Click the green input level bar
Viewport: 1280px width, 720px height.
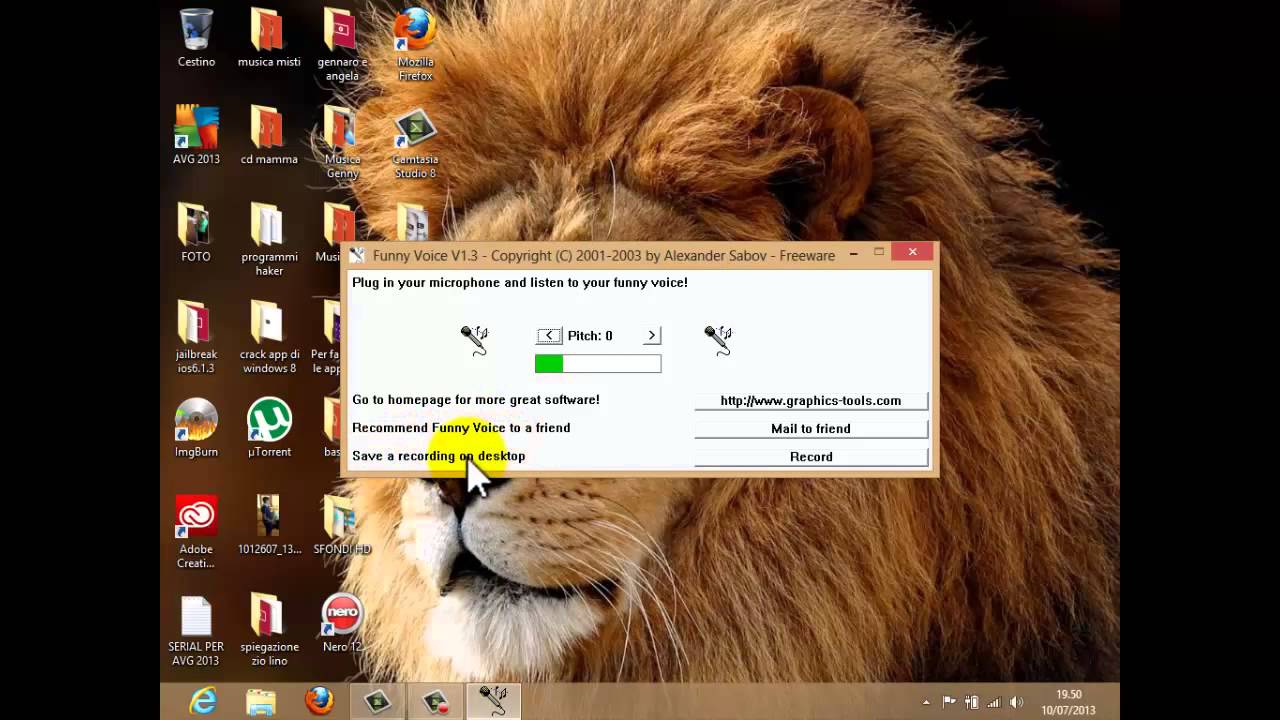coord(598,364)
